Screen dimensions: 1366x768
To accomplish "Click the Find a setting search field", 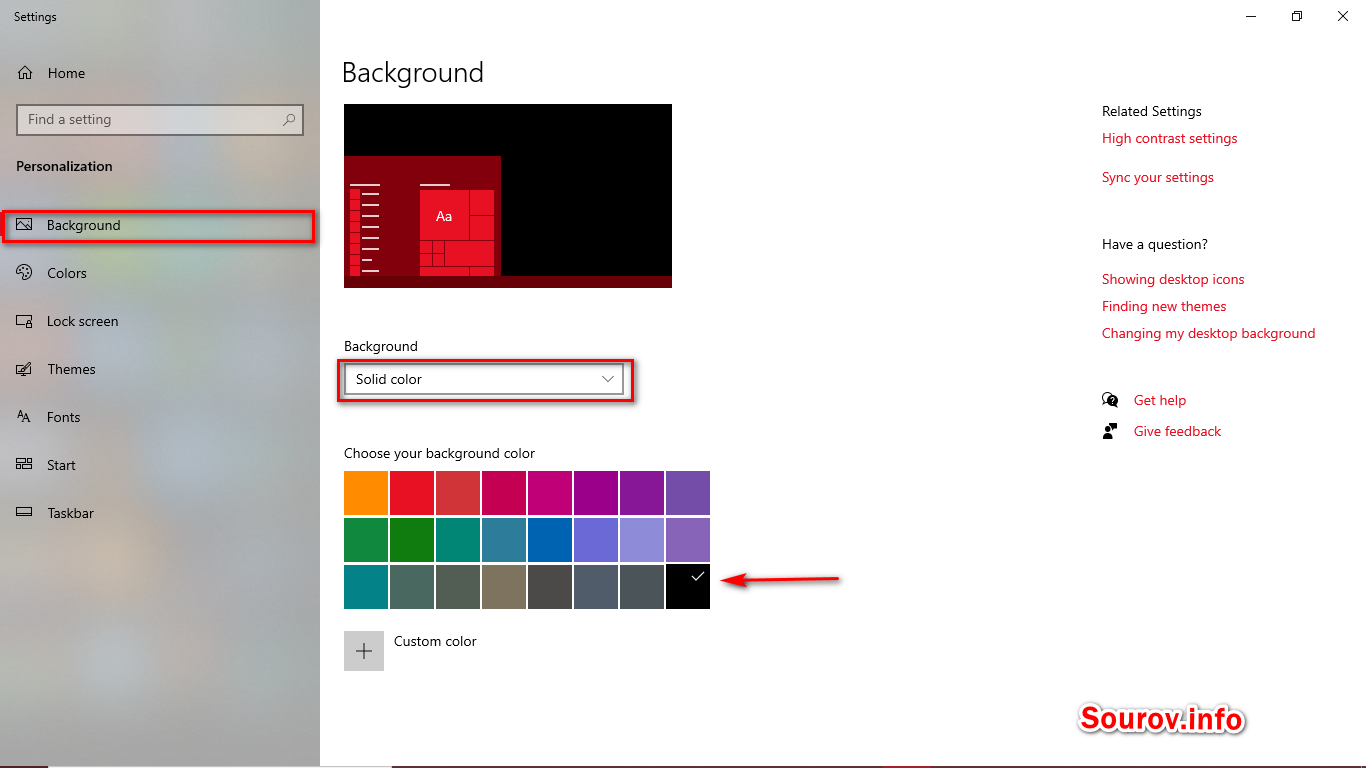I will (x=160, y=120).
